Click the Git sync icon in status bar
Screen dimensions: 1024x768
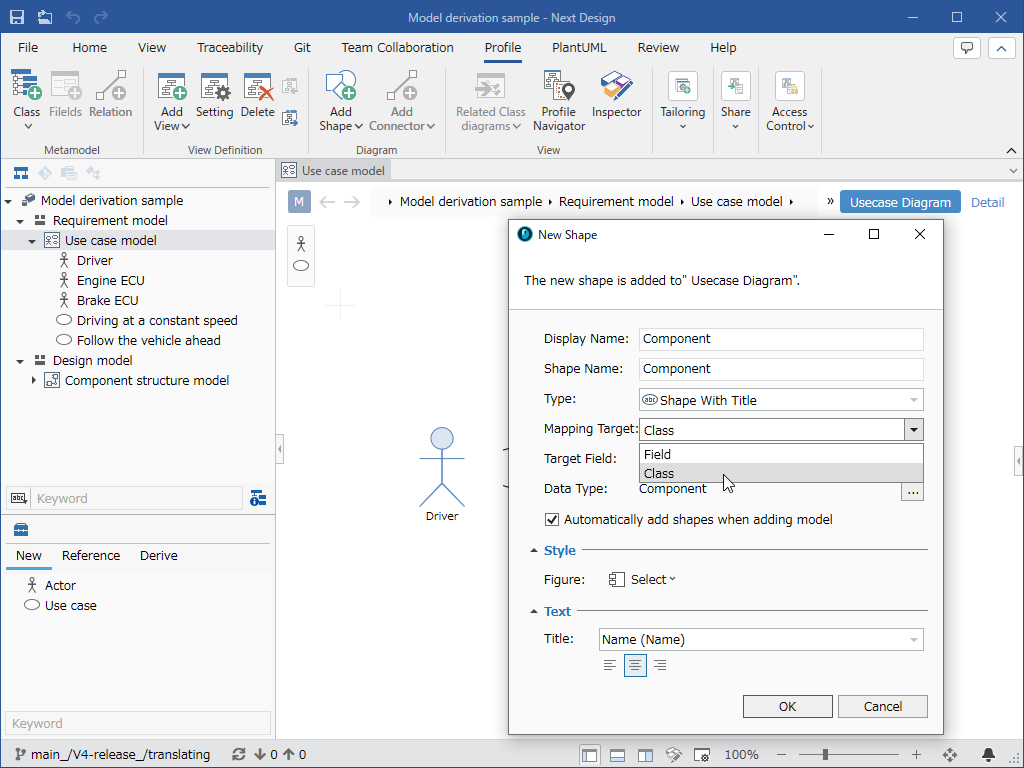point(238,754)
